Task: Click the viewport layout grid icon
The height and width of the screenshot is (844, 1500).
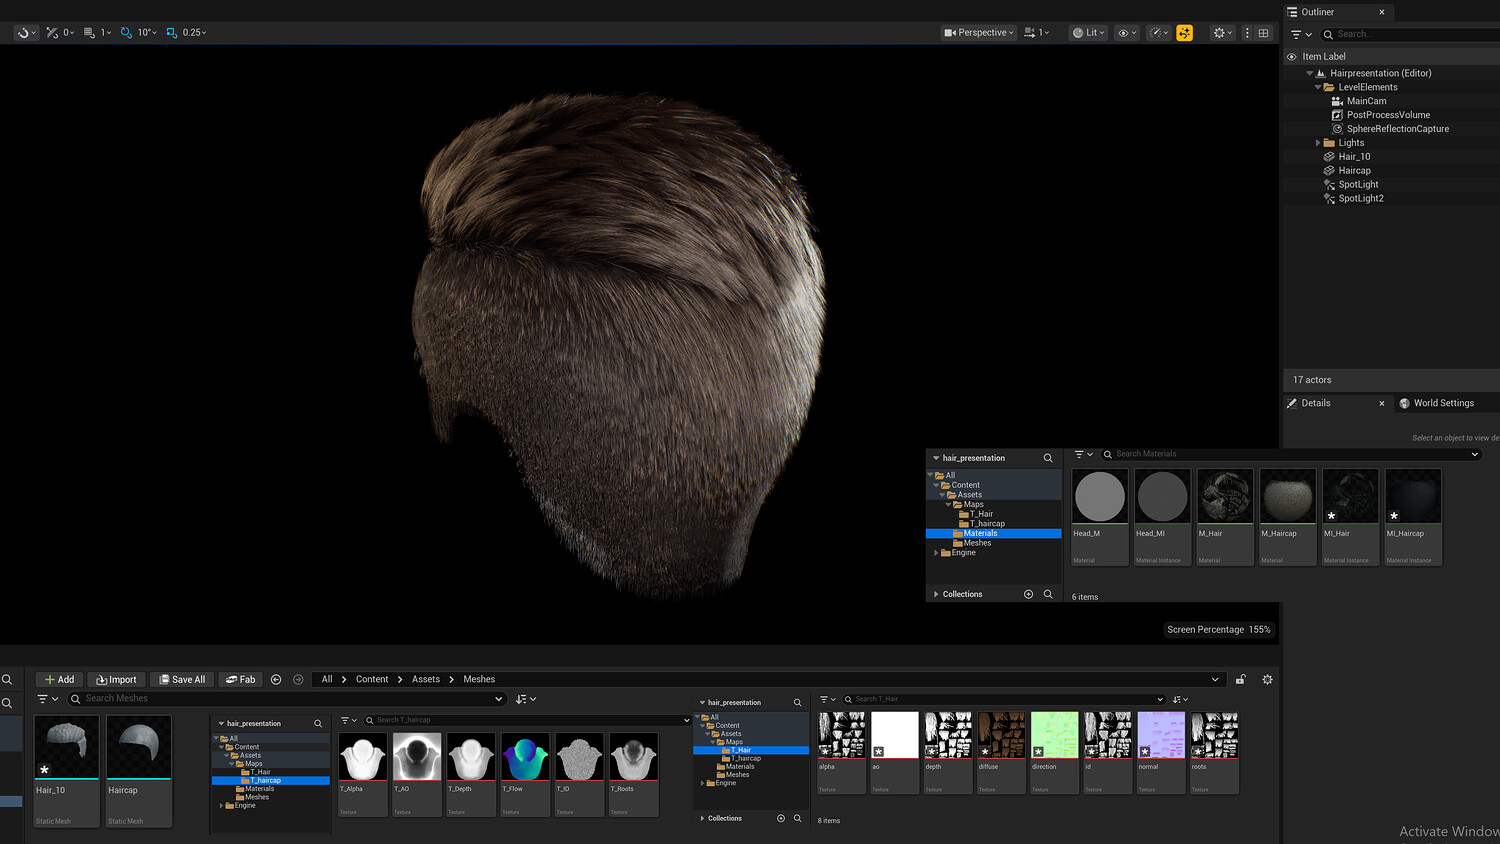Action: [x=1264, y=33]
